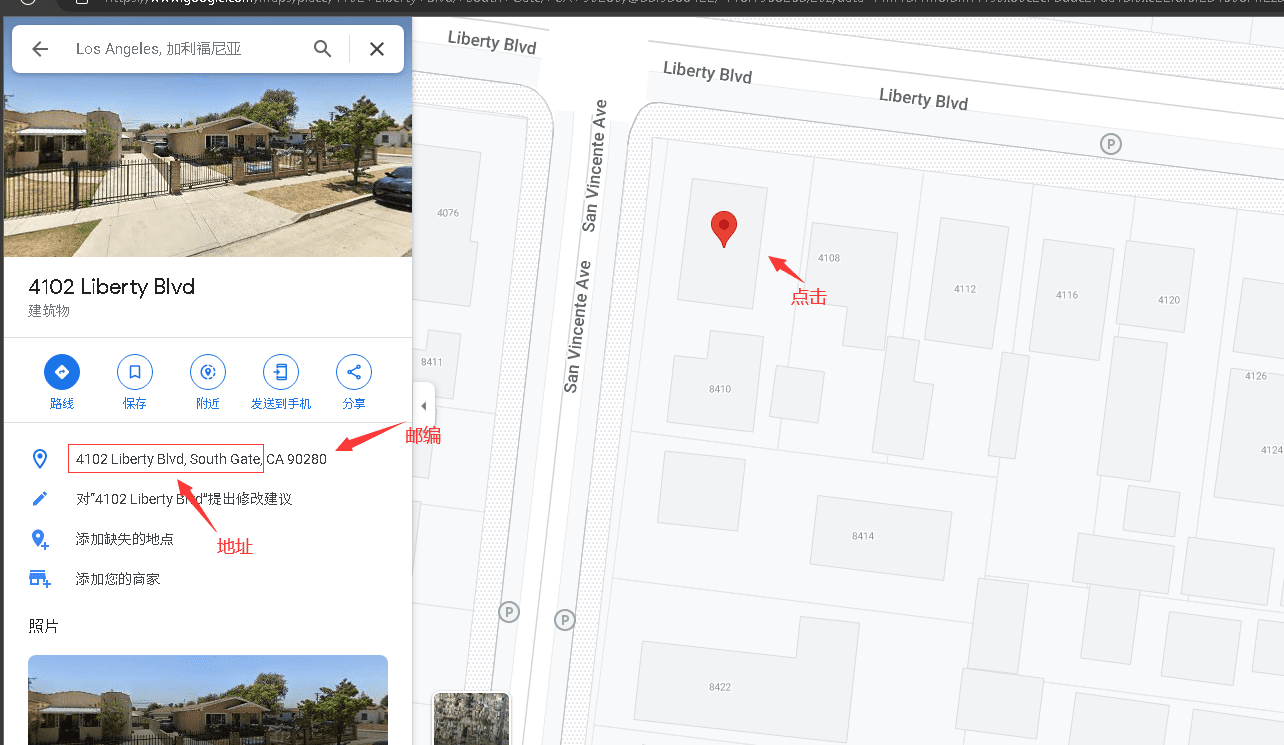Click the magnifier search icon
The width and height of the screenshot is (1284, 745).
pos(322,49)
